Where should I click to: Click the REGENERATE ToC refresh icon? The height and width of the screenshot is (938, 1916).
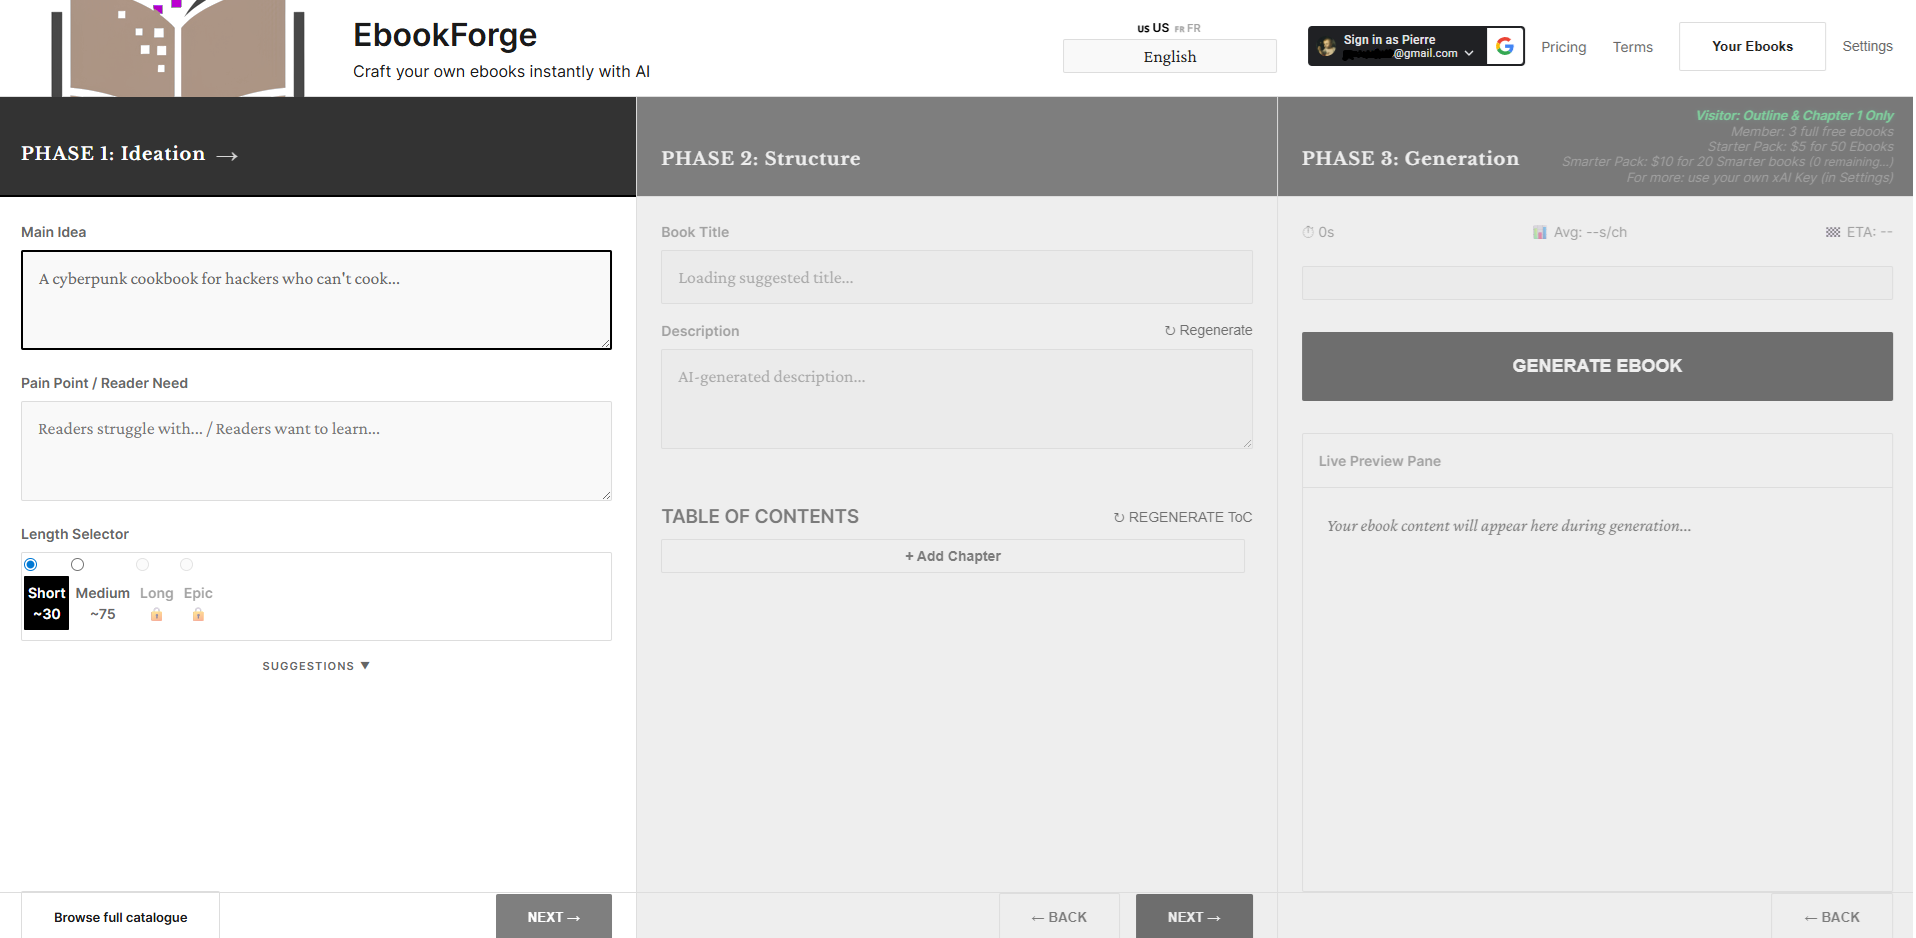click(1118, 517)
